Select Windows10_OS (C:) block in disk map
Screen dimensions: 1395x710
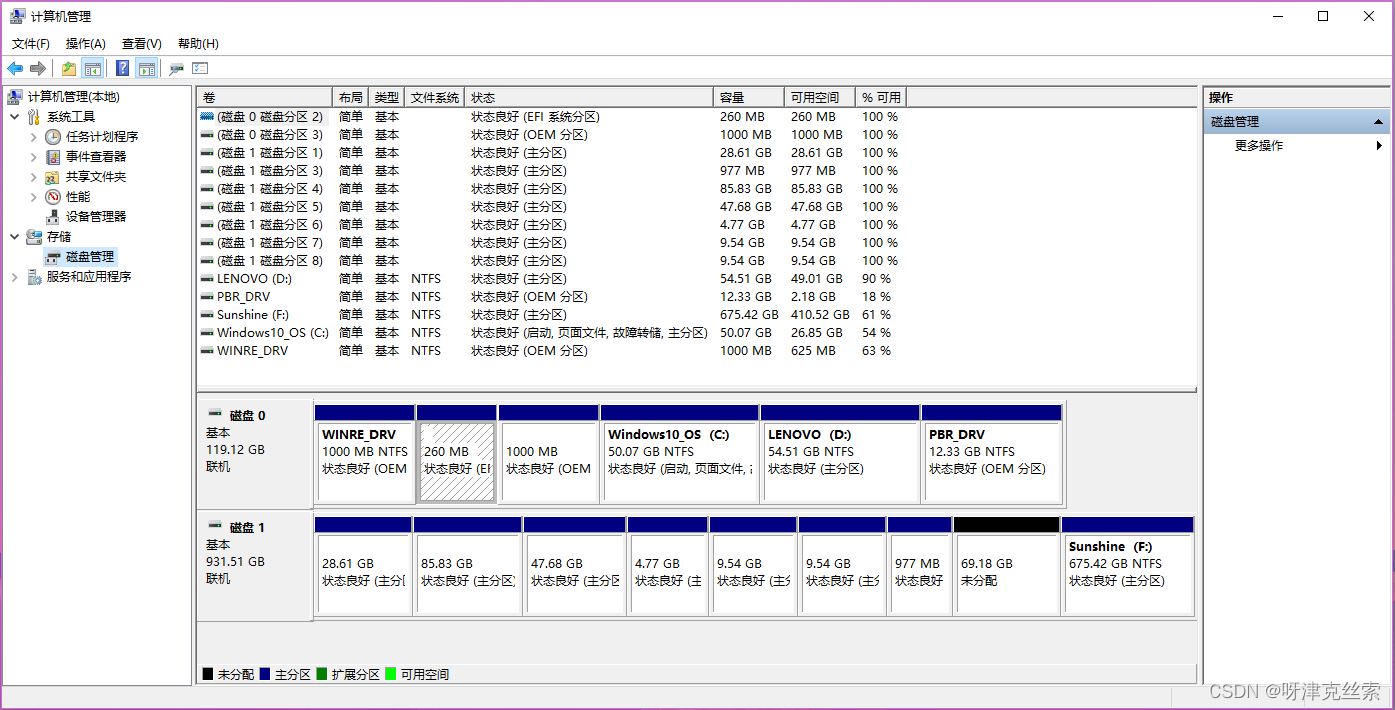pyautogui.click(x=680, y=454)
